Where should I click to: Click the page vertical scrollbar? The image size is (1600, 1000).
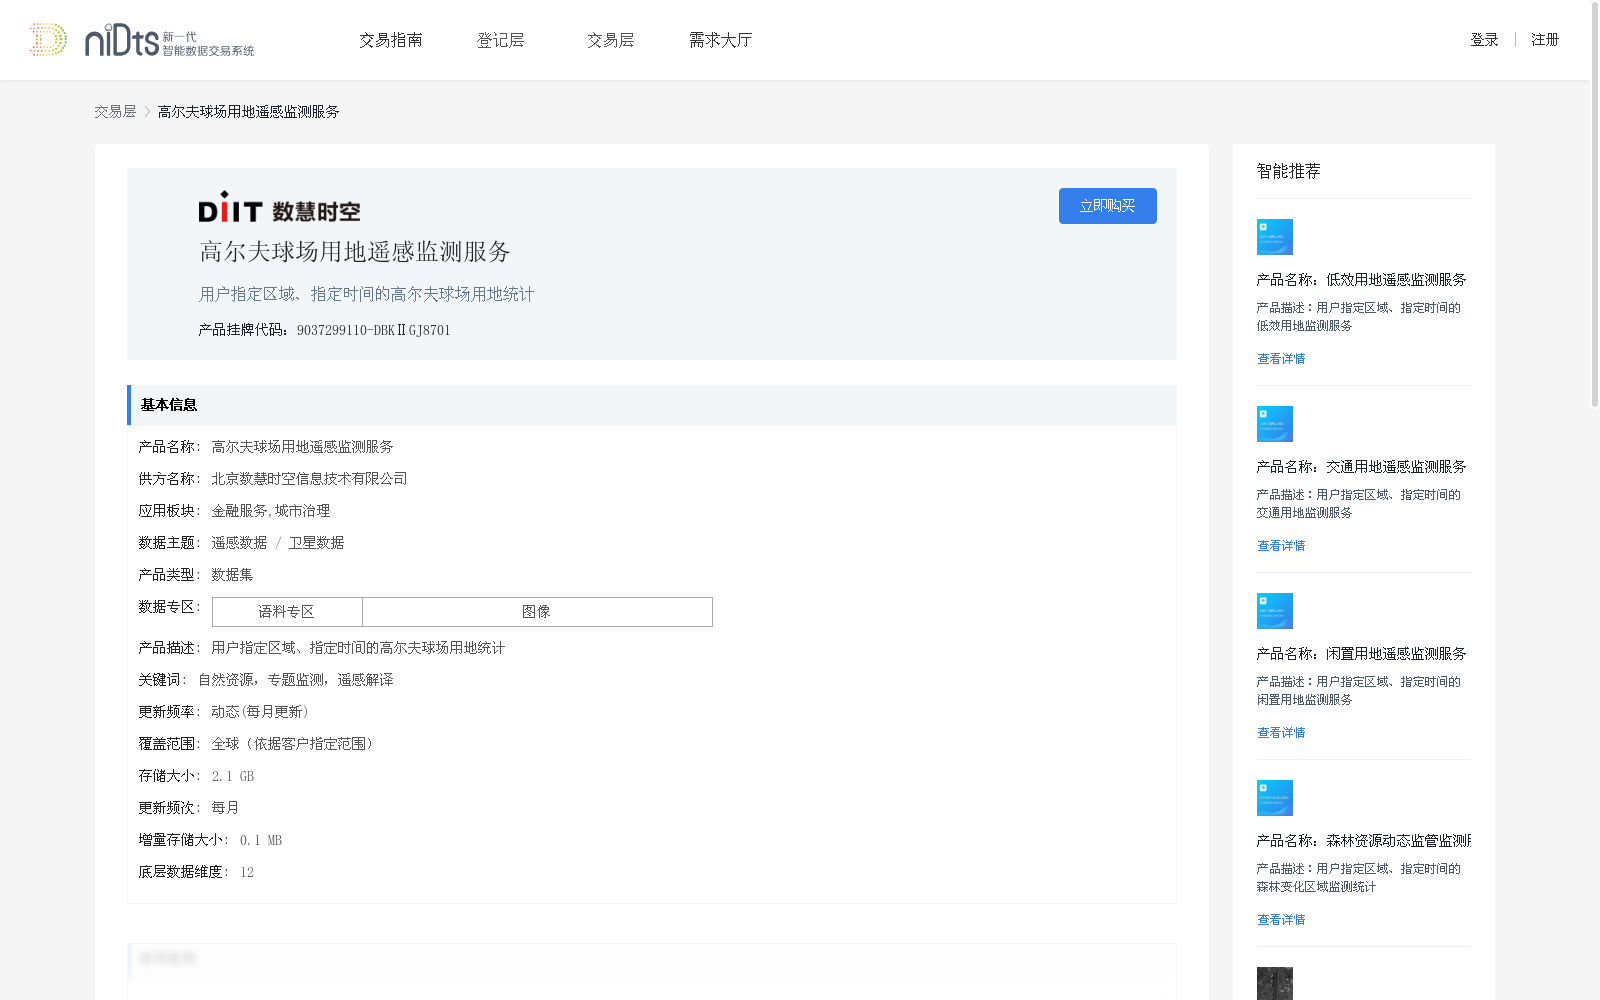click(1594, 204)
